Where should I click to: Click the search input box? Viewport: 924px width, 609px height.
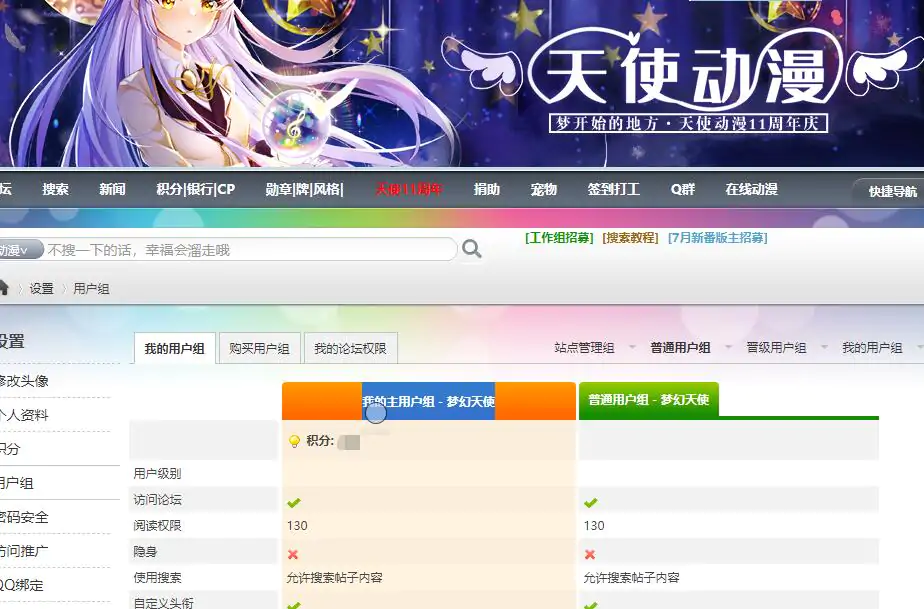tap(250, 250)
